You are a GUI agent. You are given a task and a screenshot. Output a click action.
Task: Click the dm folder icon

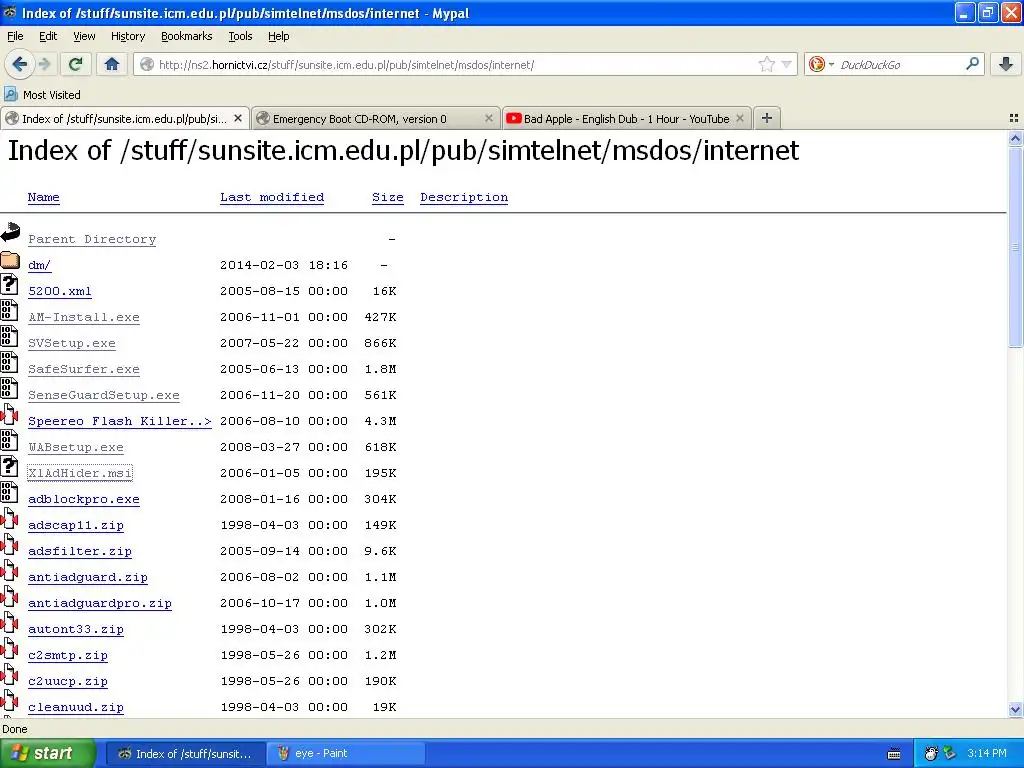tap(10, 260)
